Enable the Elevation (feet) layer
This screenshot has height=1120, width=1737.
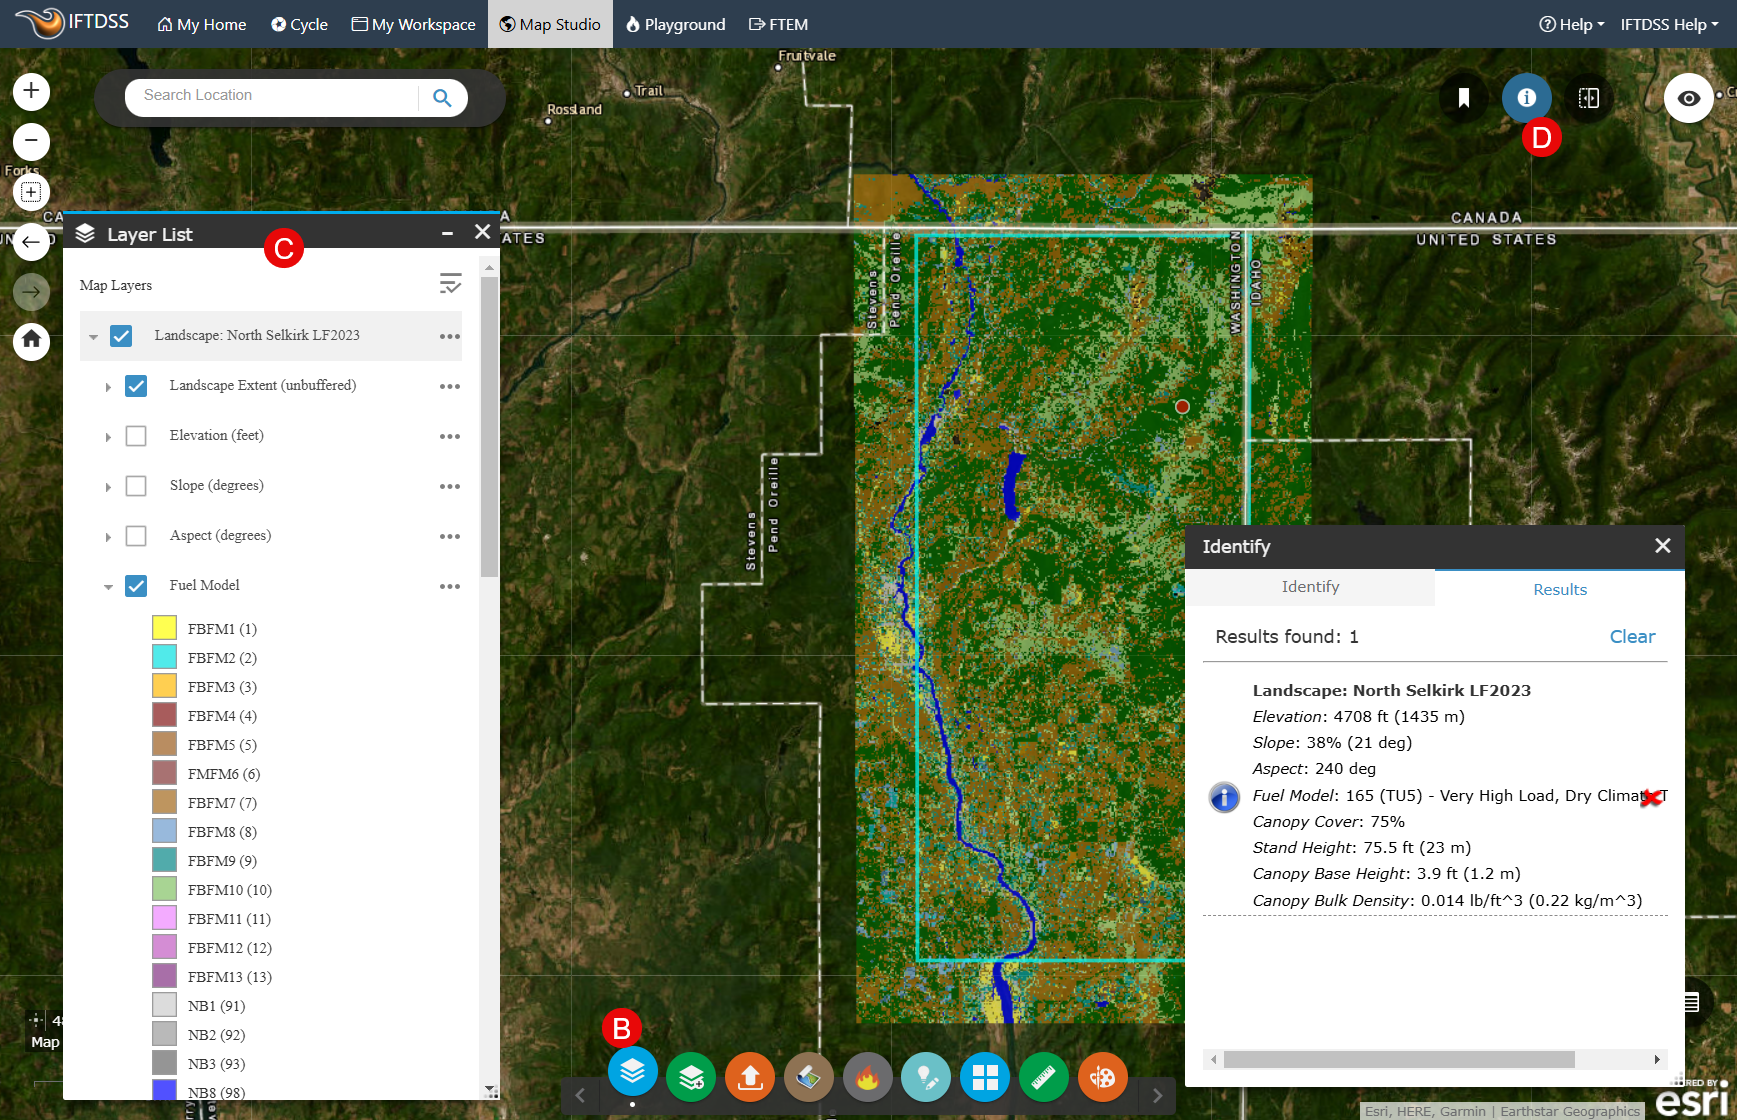[136, 436]
